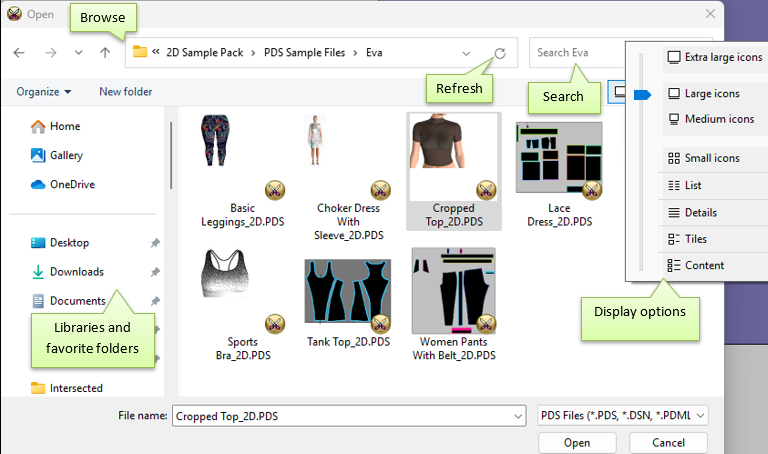Open the Home location in sidebar
This screenshot has width=768, height=454.
[64, 127]
